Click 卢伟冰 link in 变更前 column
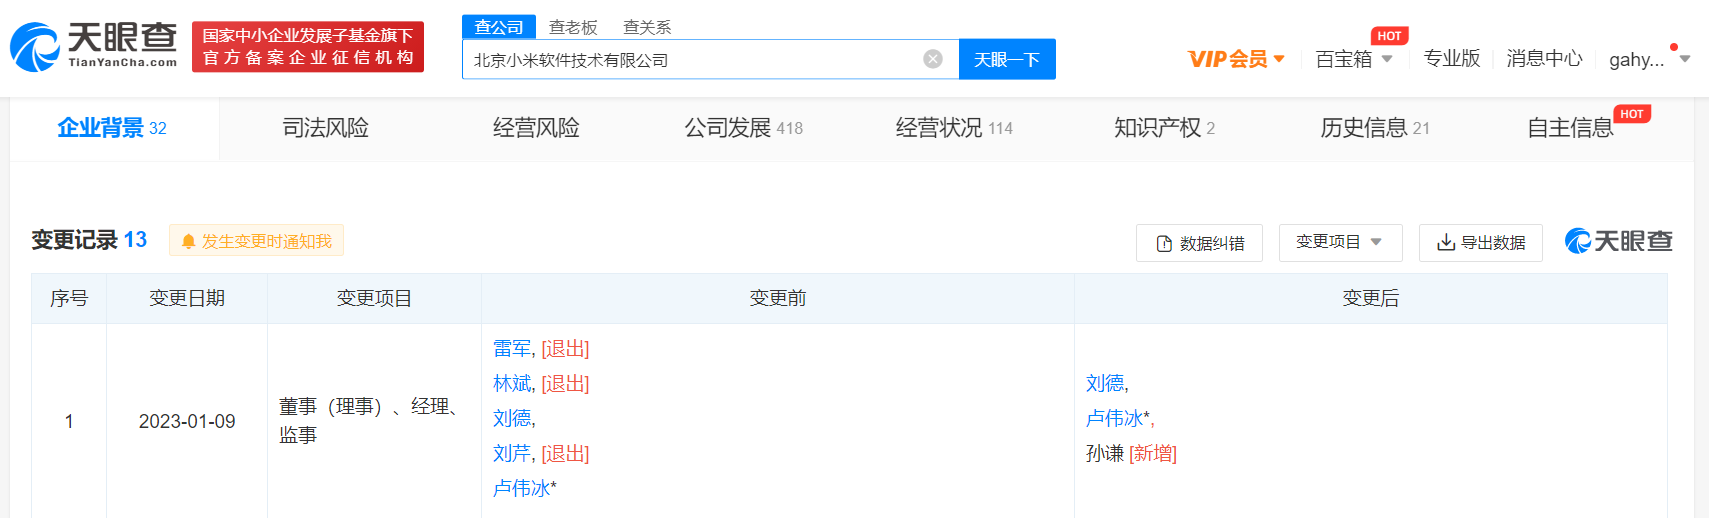The image size is (1709, 518). coord(521,489)
